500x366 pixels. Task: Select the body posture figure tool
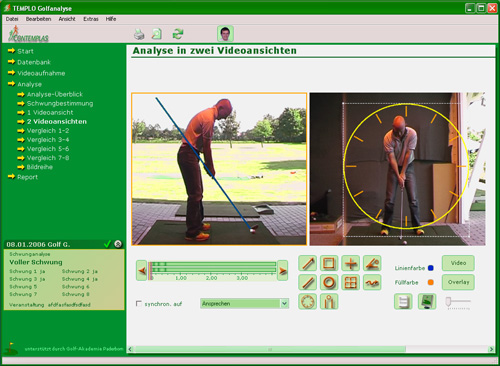pos(329,302)
